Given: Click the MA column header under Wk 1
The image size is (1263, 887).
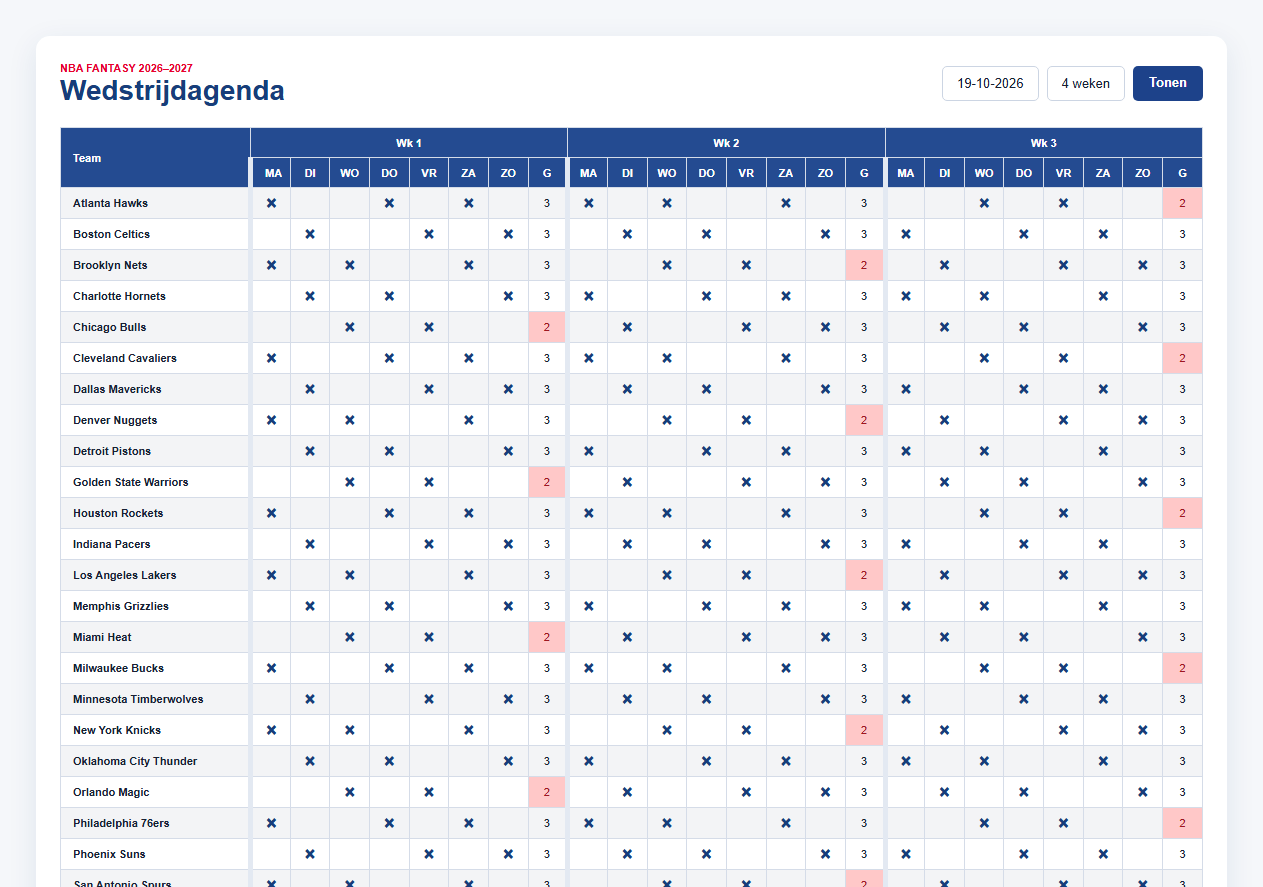Looking at the screenshot, I should pyautogui.click(x=273, y=173).
